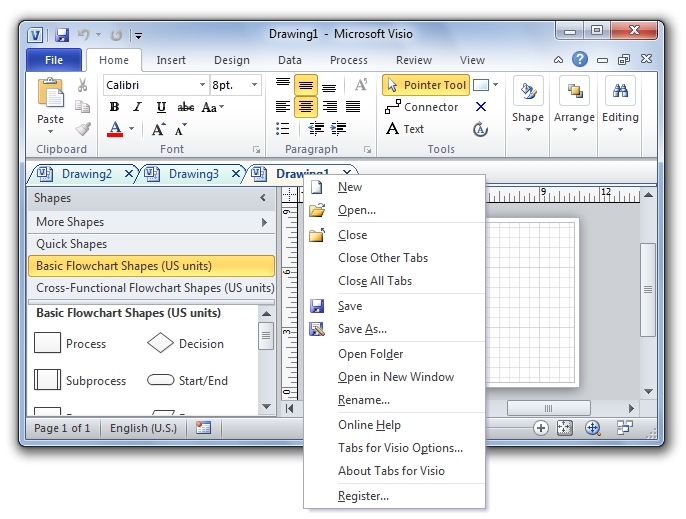Choose Close Other Tabs from context menu
This screenshot has width=686, height=519.
coord(383,258)
